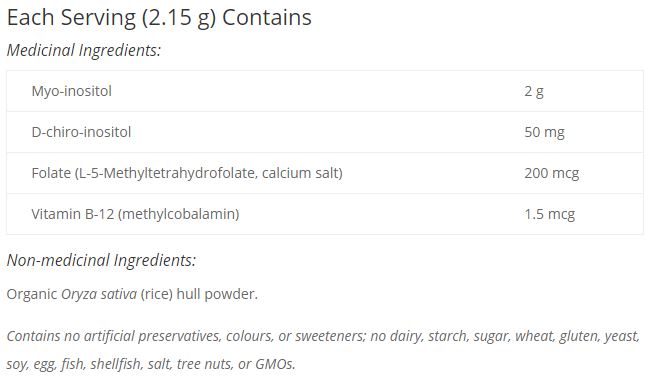
Task: Select the 50 mg dosage value
Action: (544, 132)
